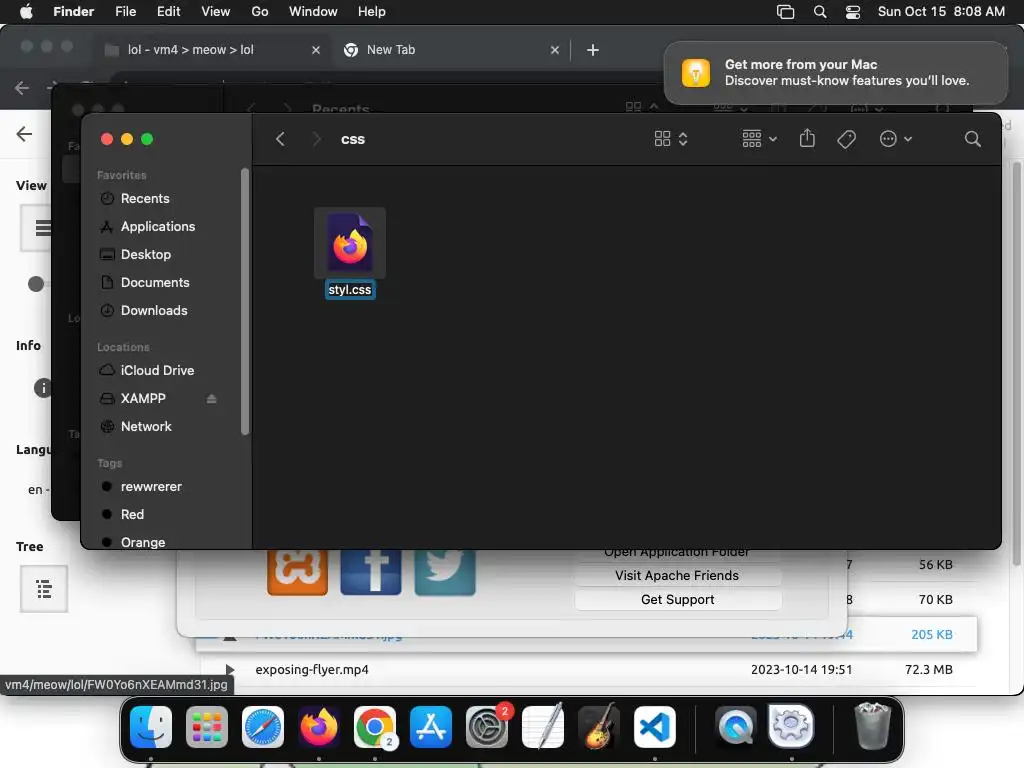
Task: Go forward in the css Finder window
Action: pos(317,139)
